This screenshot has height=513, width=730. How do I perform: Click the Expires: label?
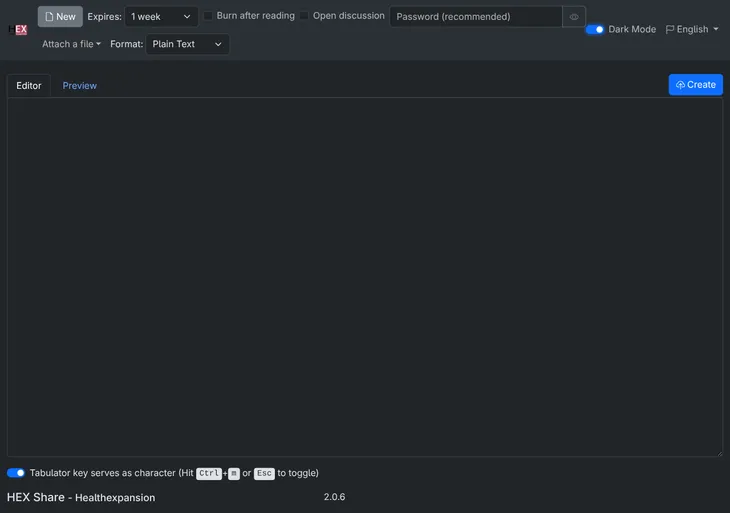104,17
